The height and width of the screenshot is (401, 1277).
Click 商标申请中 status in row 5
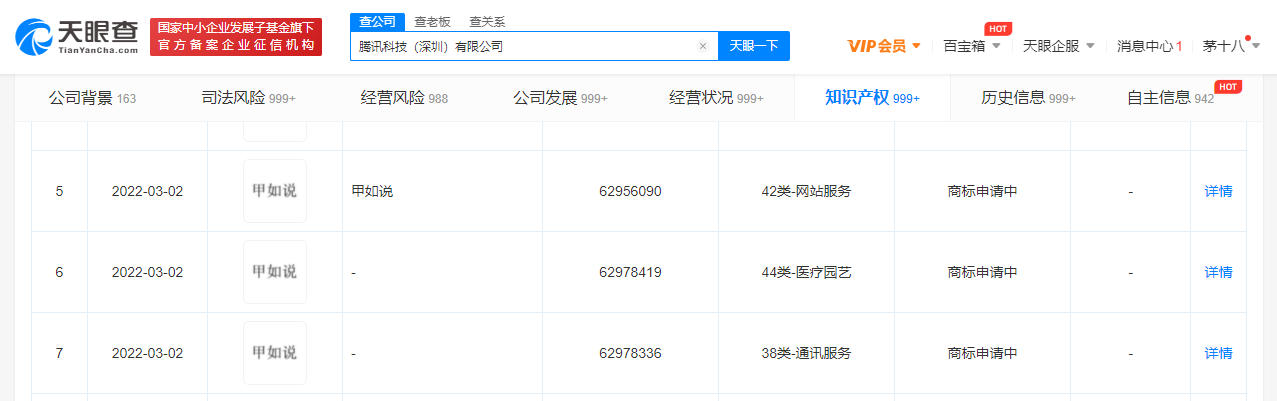click(x=982, y=191)
